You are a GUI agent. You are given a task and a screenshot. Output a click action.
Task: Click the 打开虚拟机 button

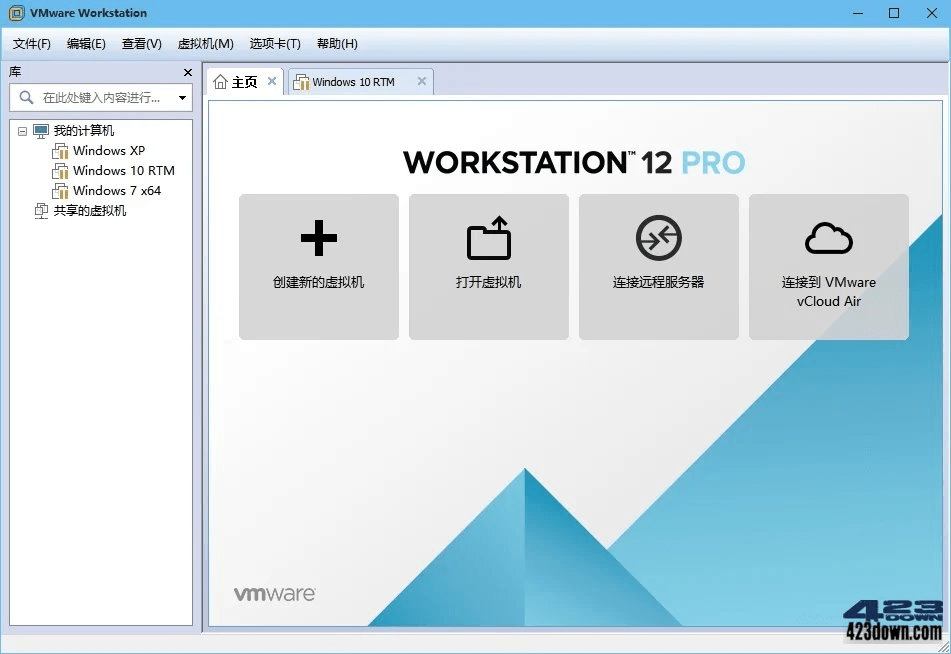click(488, 266)
